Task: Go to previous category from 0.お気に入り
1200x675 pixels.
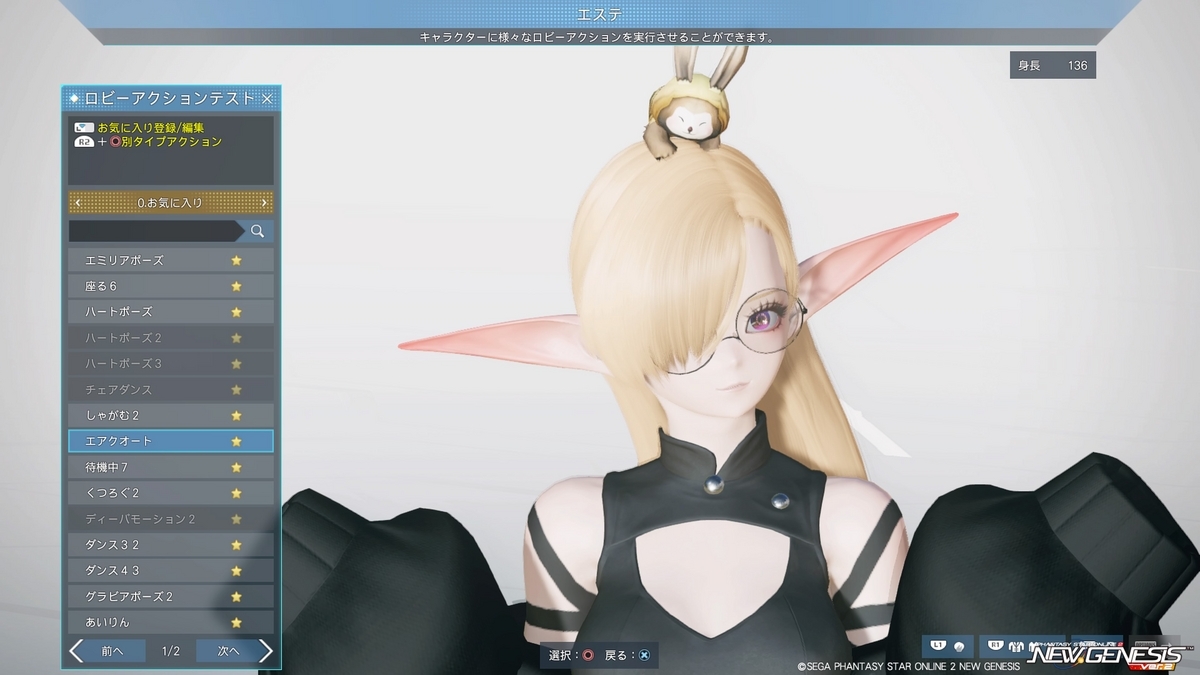Action: pyautogui.click(x=78, y=203)
